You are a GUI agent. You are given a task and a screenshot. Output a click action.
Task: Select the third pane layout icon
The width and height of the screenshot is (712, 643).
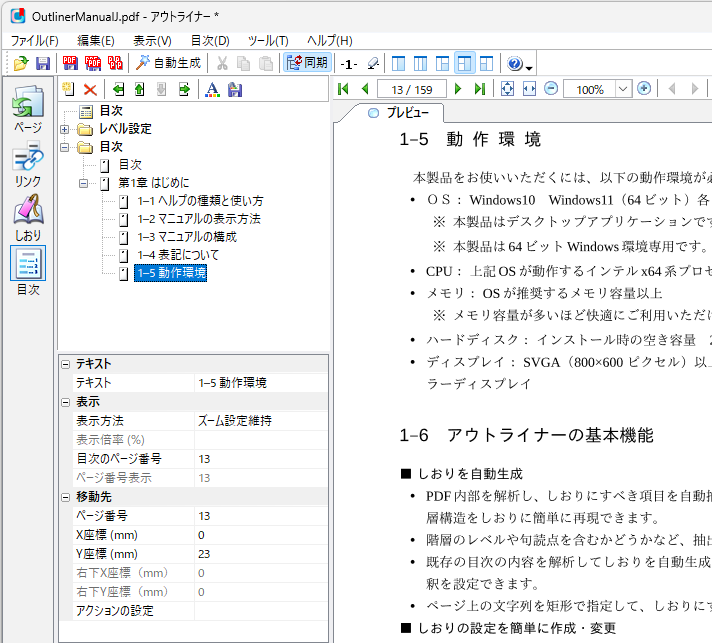[442, 63]
